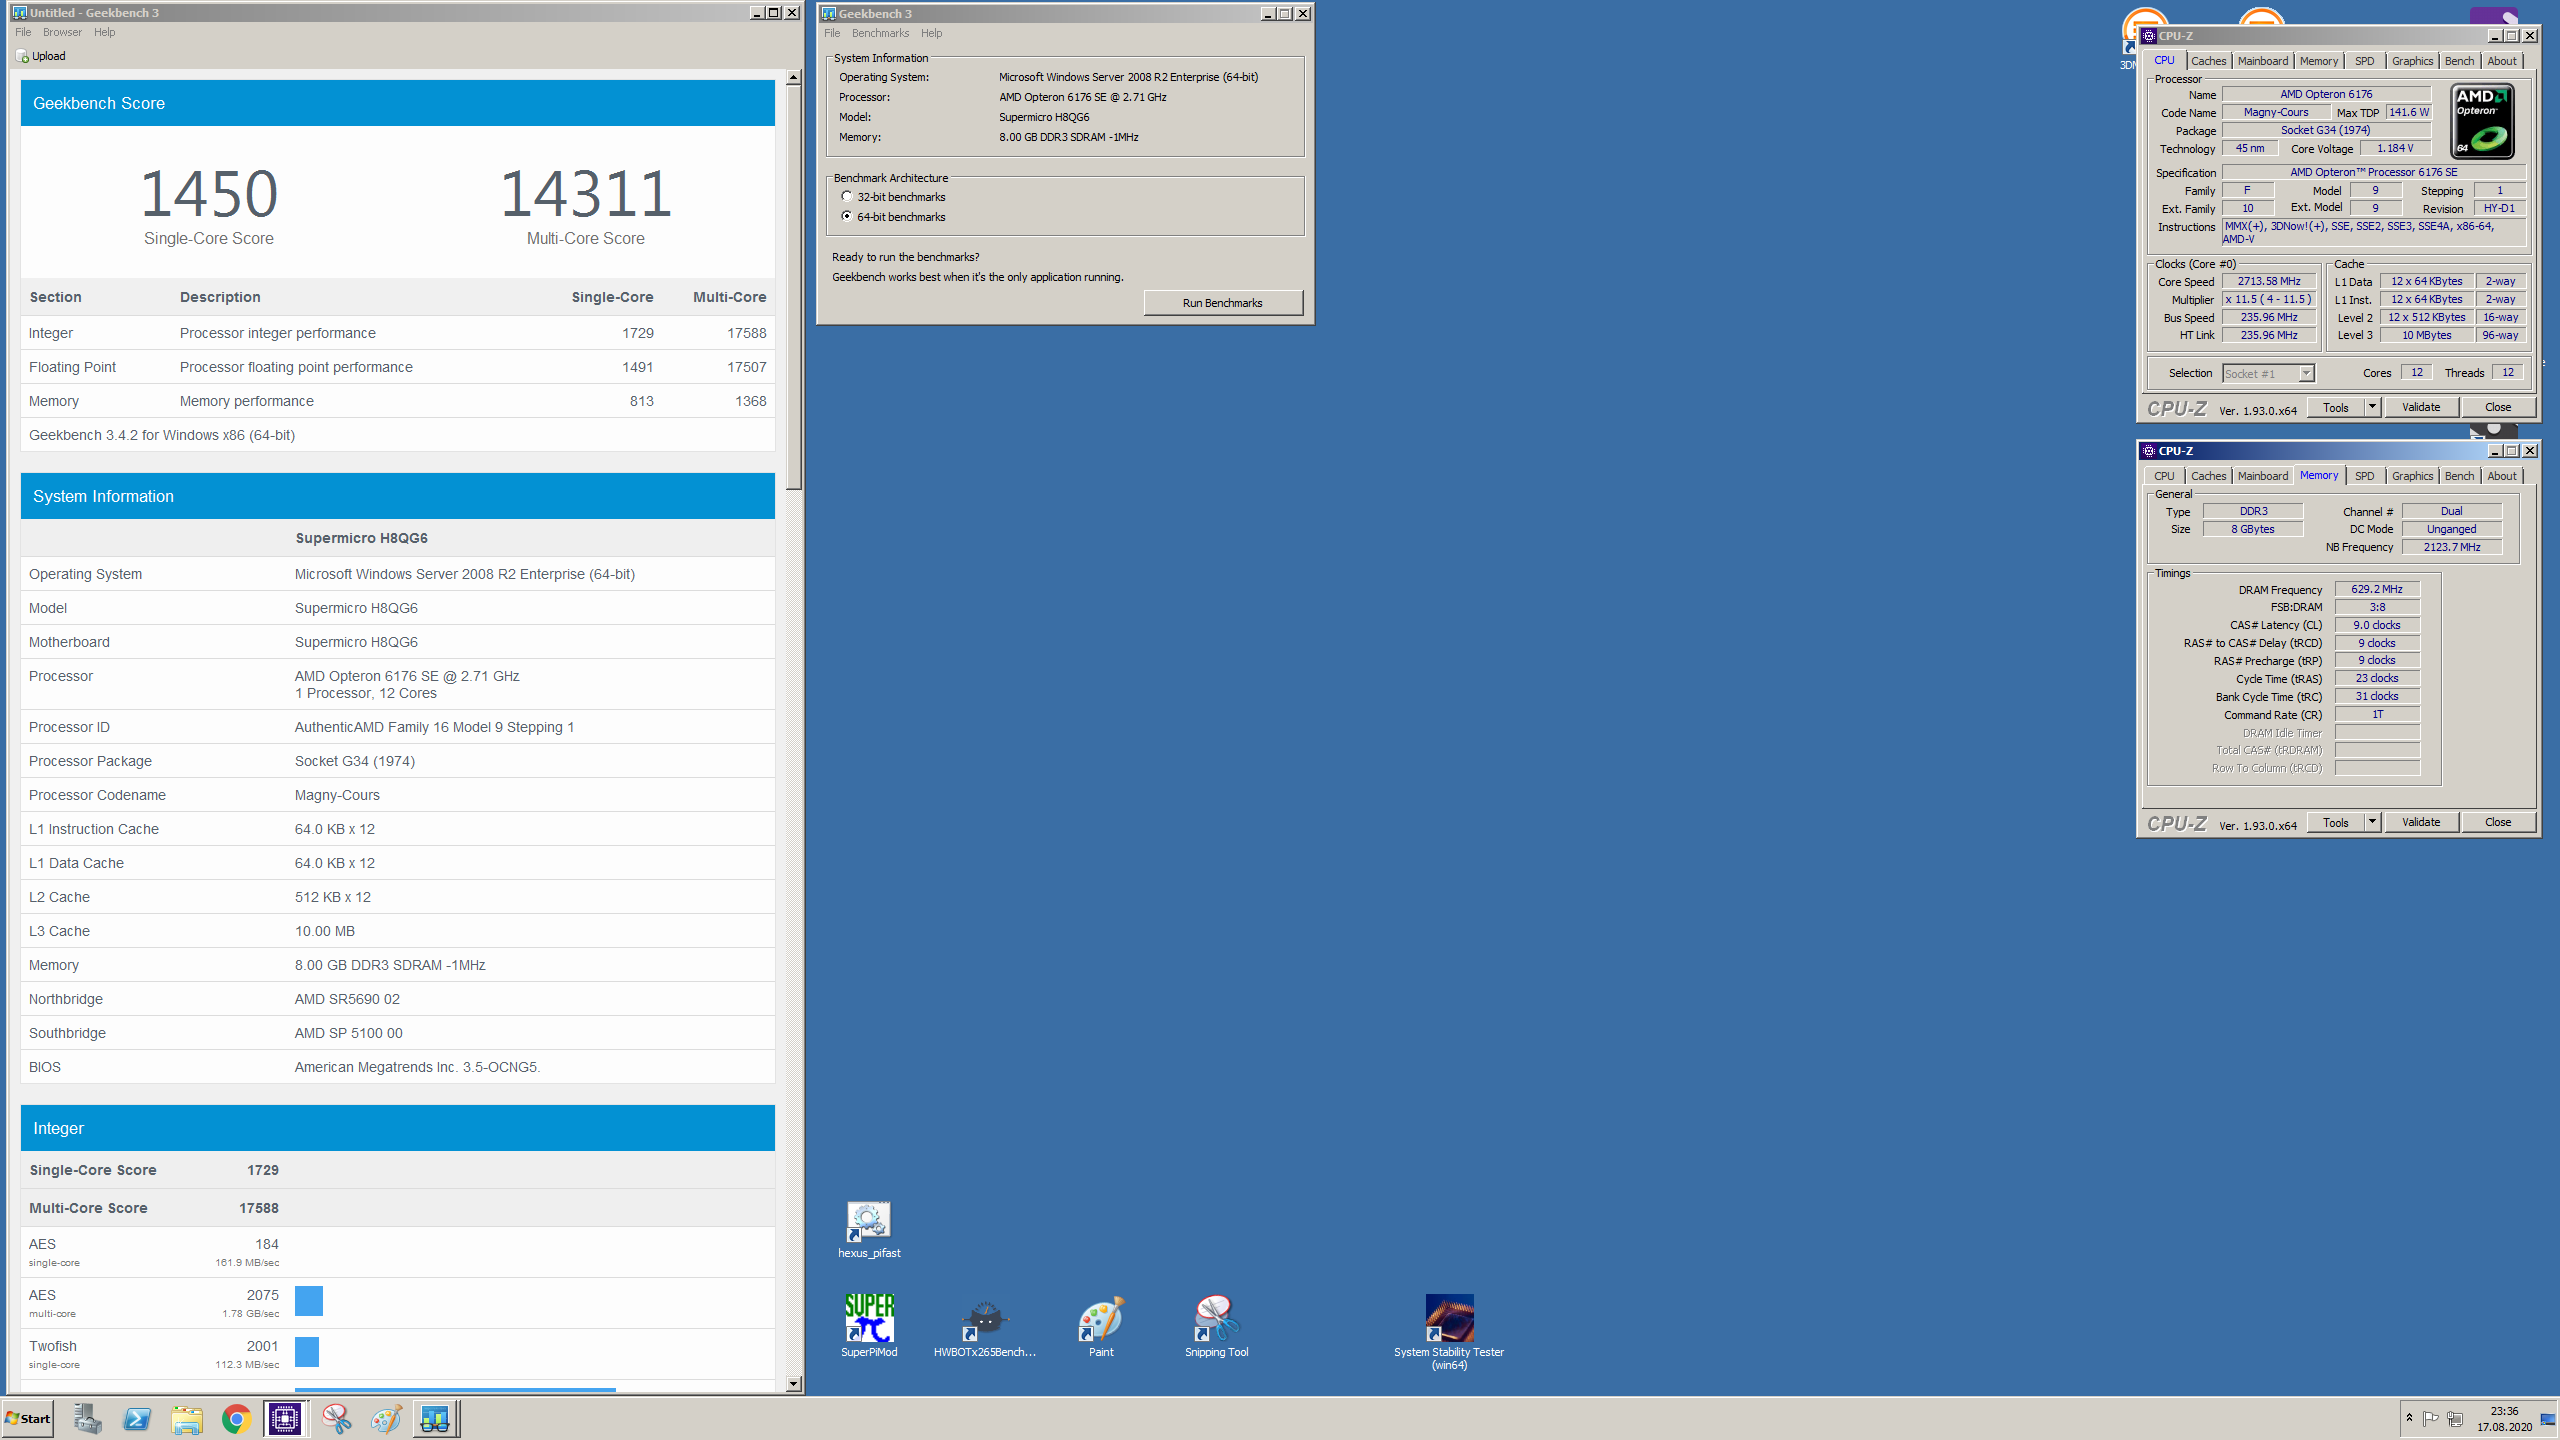Switch to CPU-Z via its taskbar icon
This screenshot has height=1440, width=2560.
286,1418
